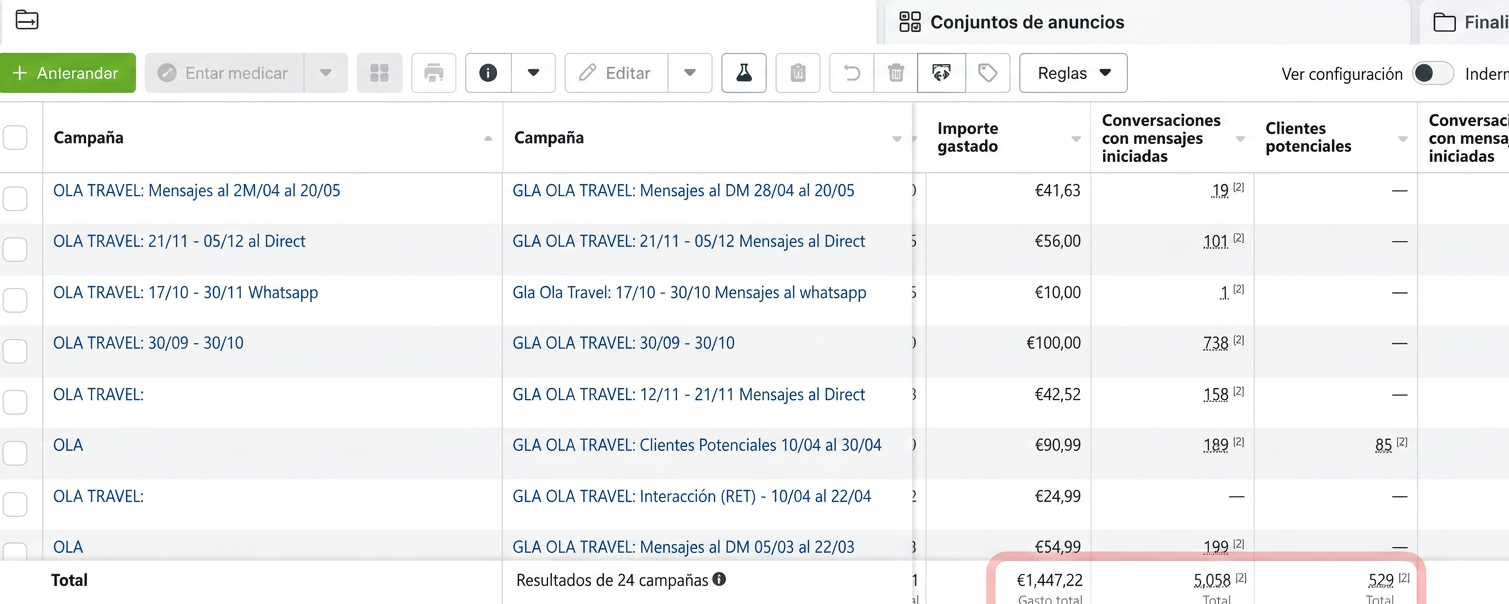Check the box for 17/10 - 30/11 Whatsapp row

pyautogui.click(x=15, y=300)
